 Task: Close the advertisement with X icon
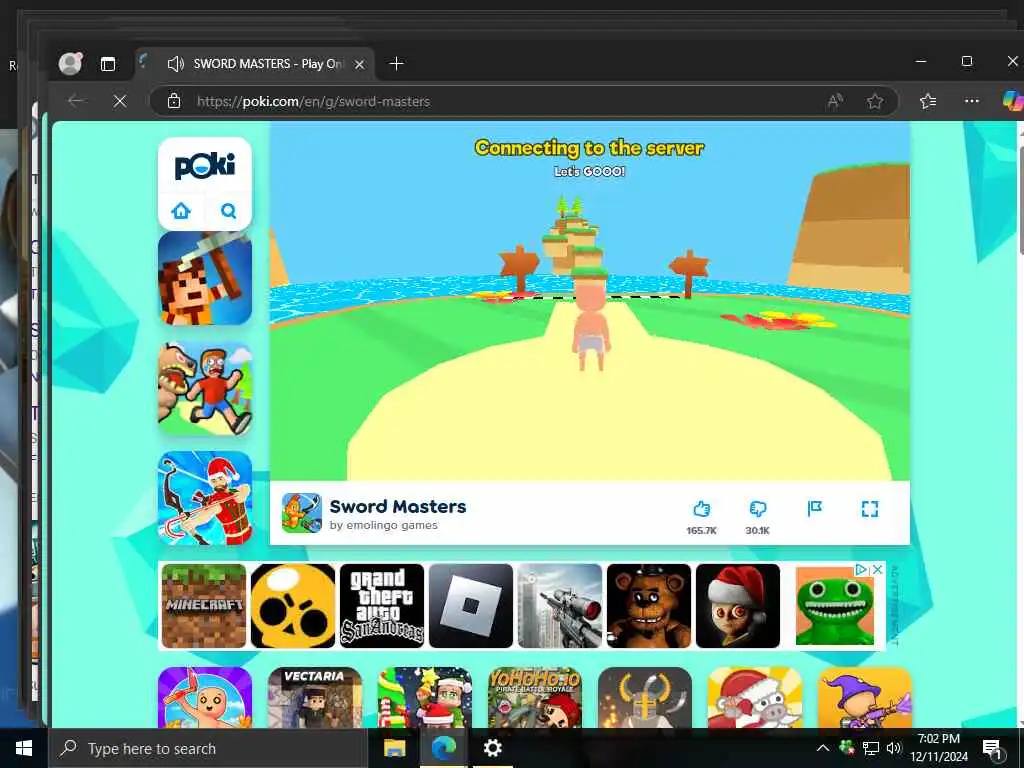point(878,569)
